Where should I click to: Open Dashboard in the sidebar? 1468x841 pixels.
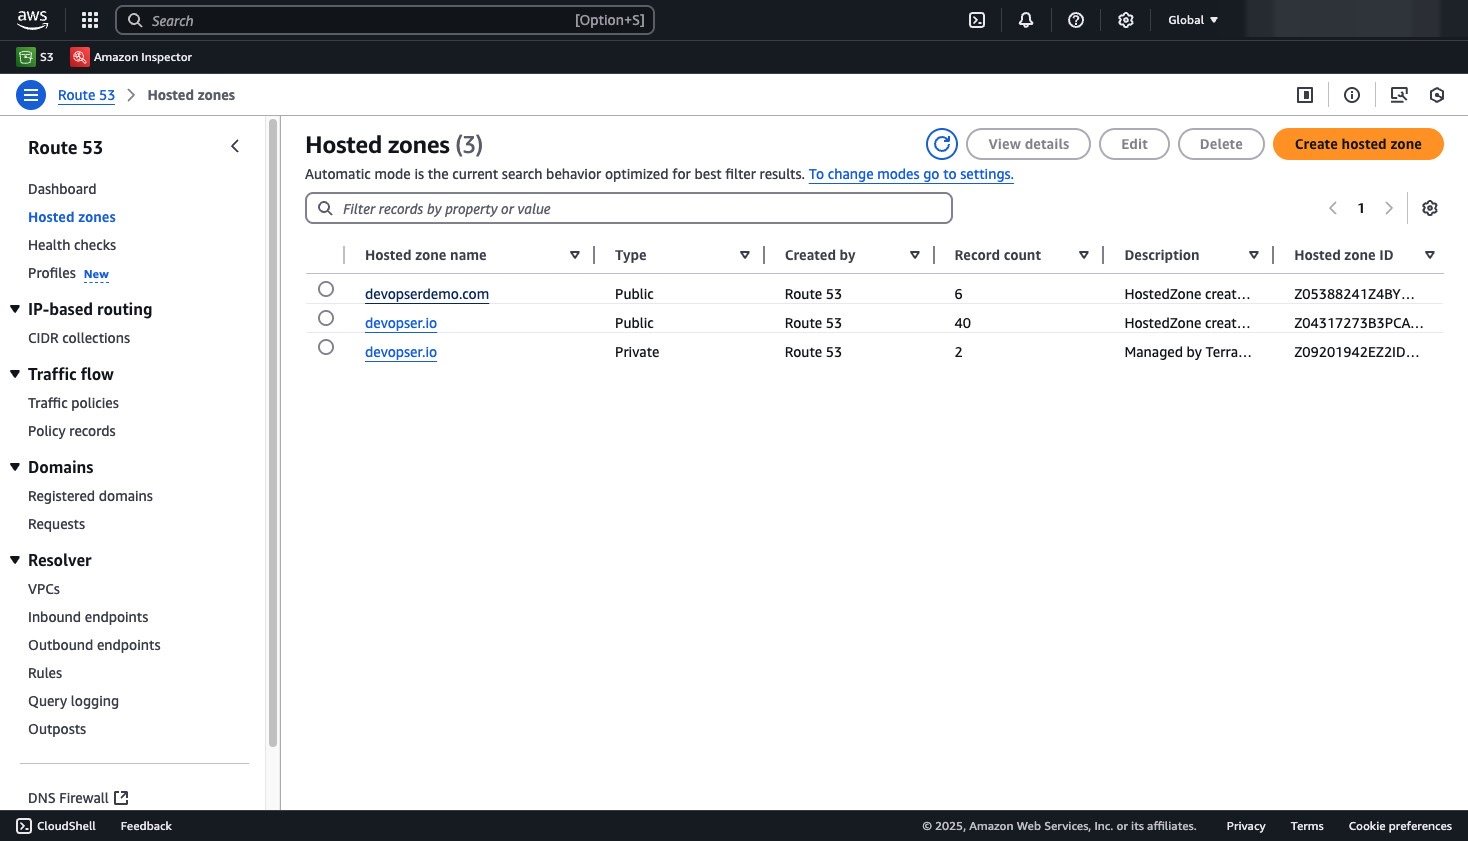pos(62,189)
